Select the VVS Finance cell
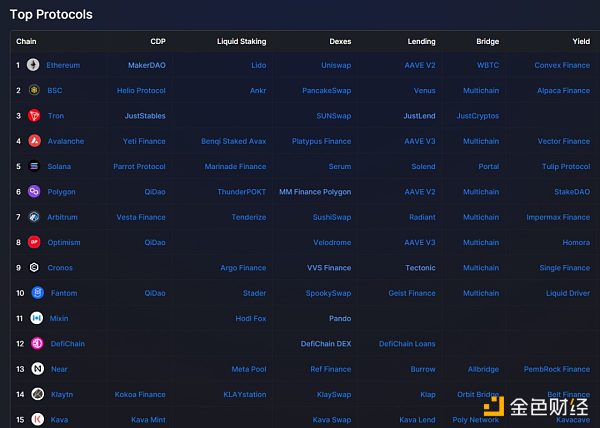 (x=329, y=268)
